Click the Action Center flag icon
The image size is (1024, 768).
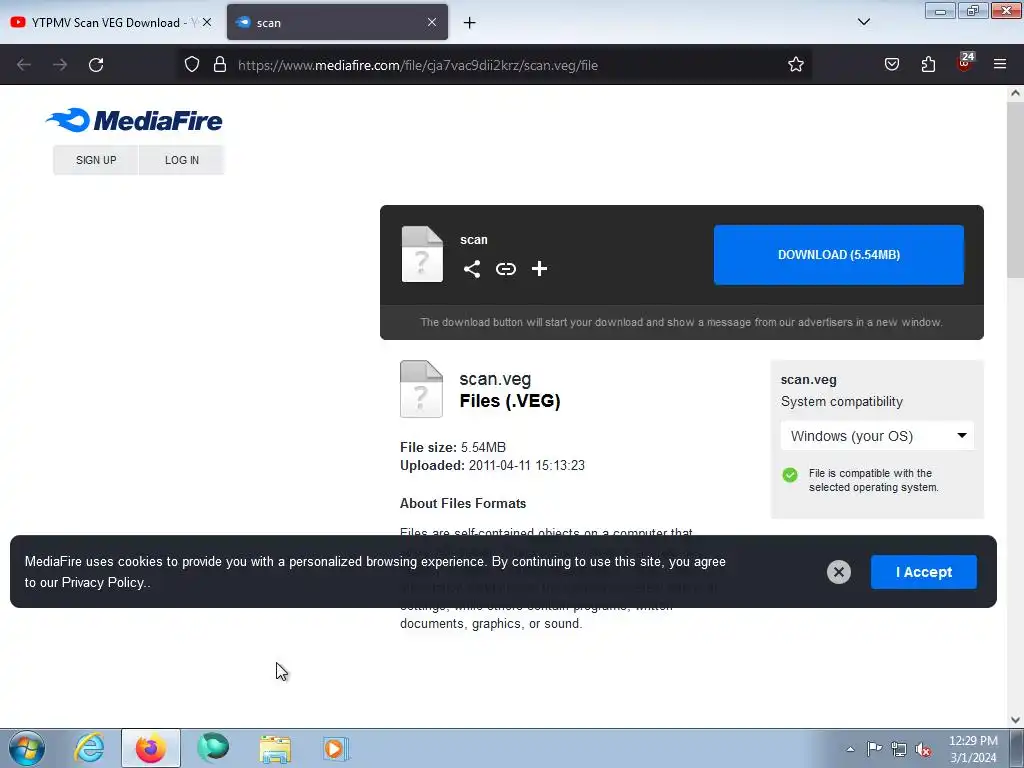[874, 749]
